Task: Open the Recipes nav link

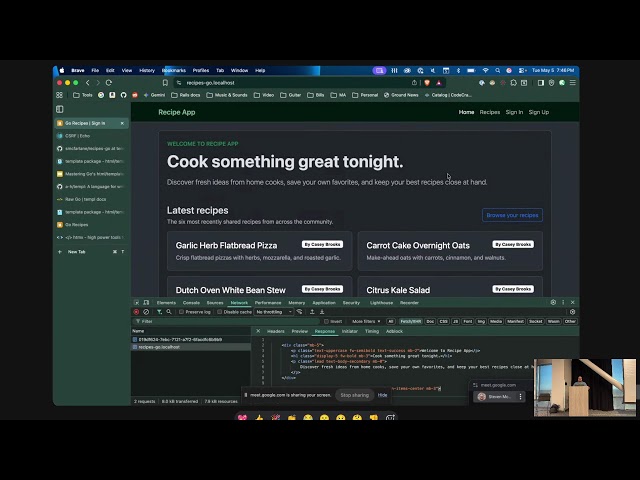Action: point(490,112)
